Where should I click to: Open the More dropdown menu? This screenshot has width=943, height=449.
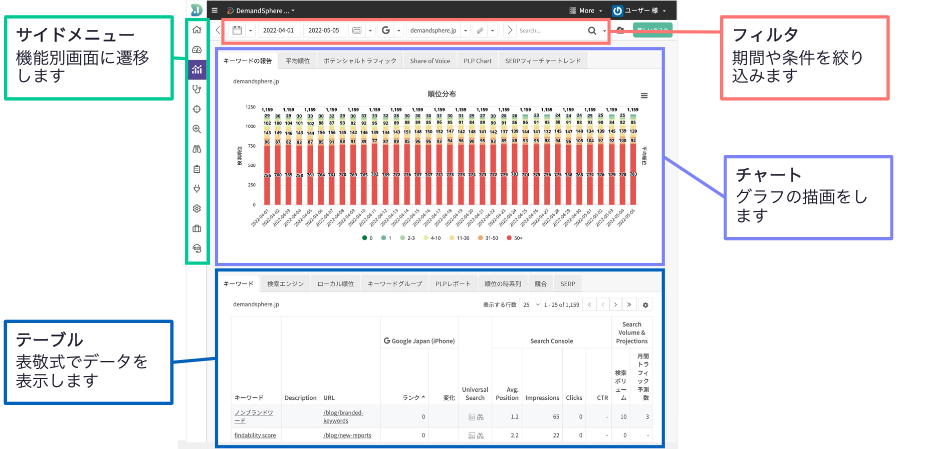click(x=585, y=10)
